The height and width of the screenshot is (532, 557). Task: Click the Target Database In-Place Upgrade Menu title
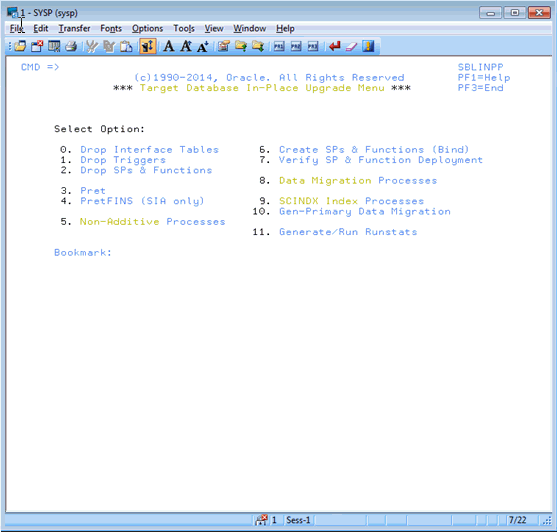[262, 88]
